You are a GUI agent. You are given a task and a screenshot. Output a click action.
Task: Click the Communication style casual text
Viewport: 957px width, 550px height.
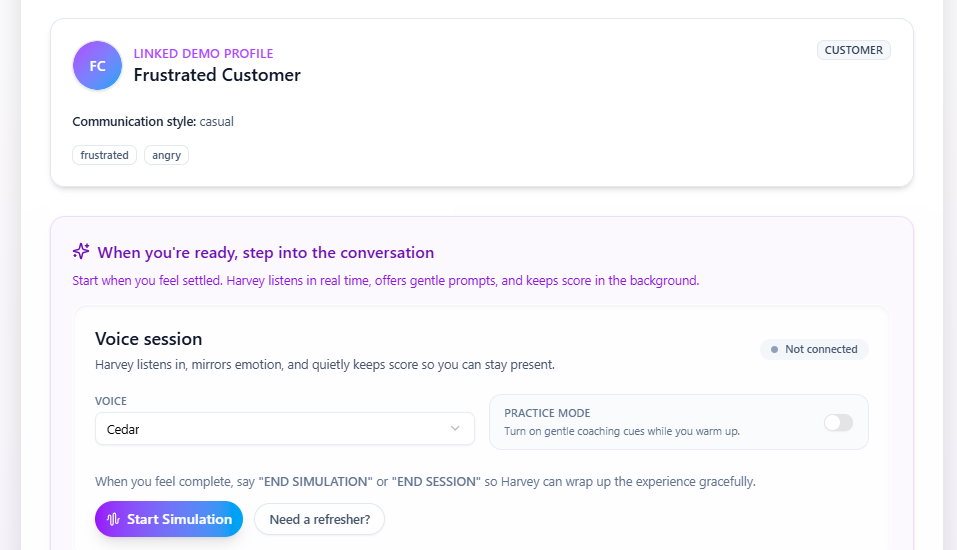[153, 122]
